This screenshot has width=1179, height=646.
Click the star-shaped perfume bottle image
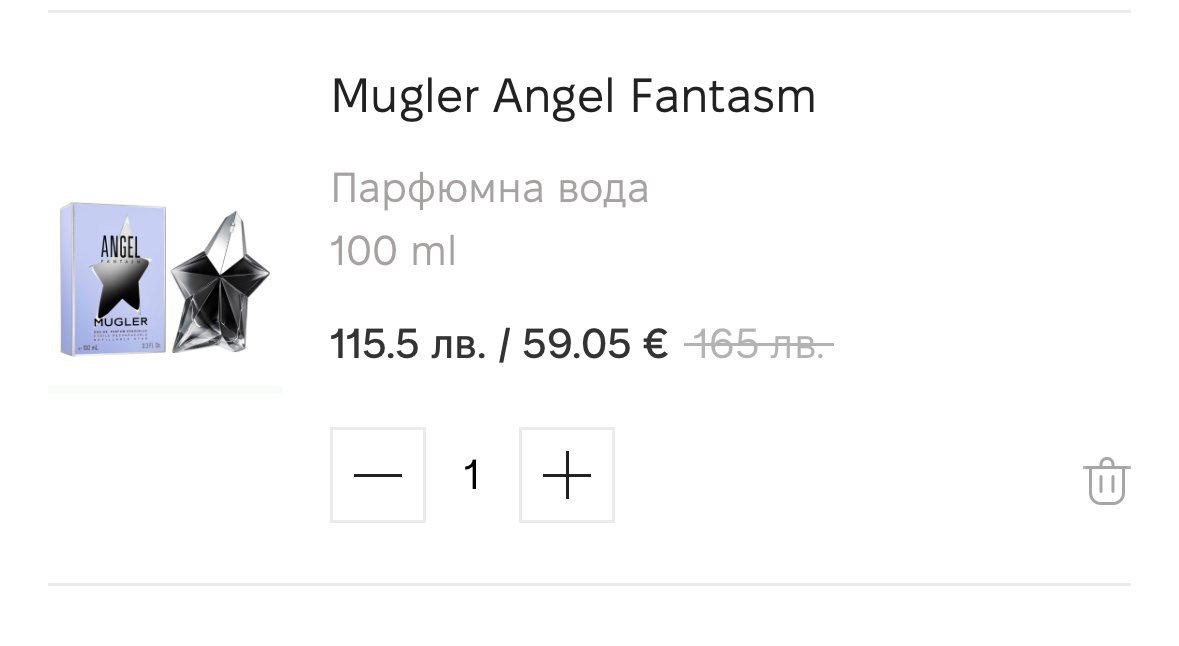click(220, 283)
